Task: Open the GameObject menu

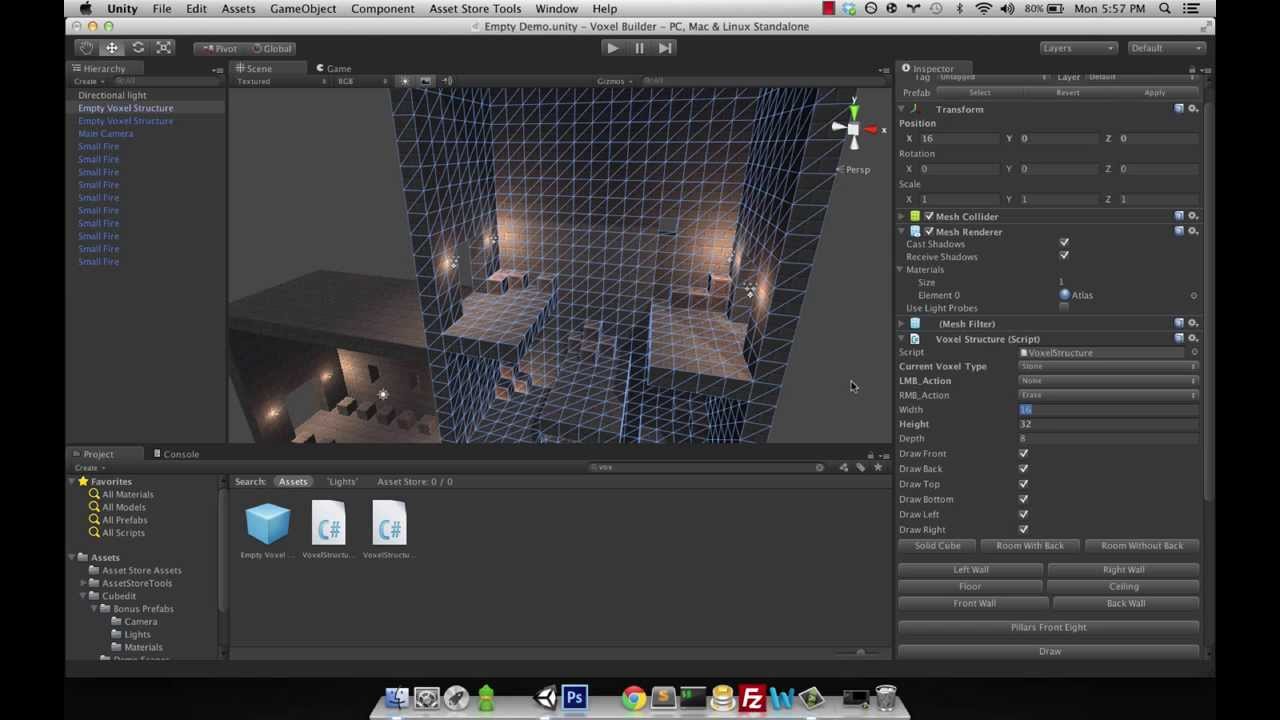Action: pos(303,9)
